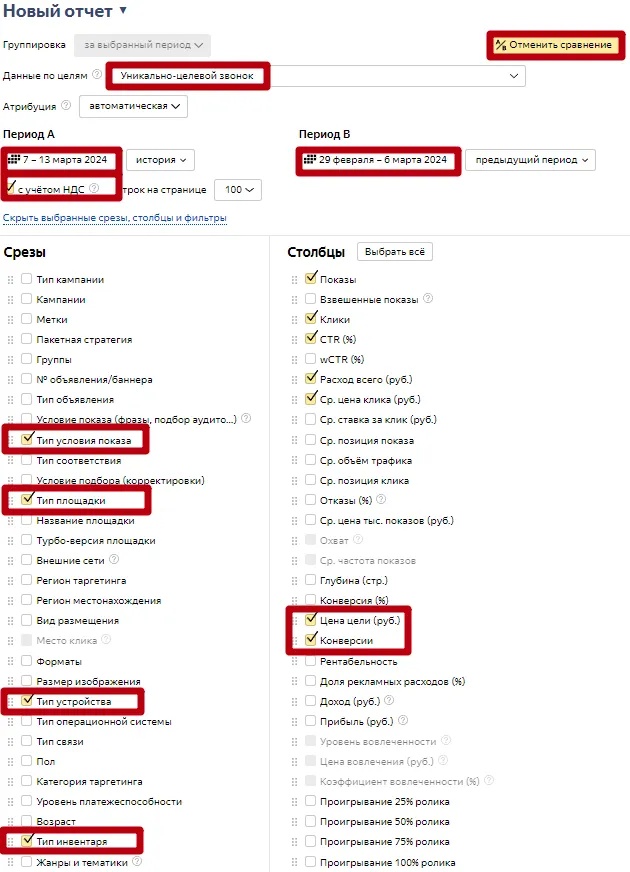Image resolution: width=630 pixels, height=872 pixels.
Task: Click the help icon next to Внешние сети
Action: click(114, 560)
